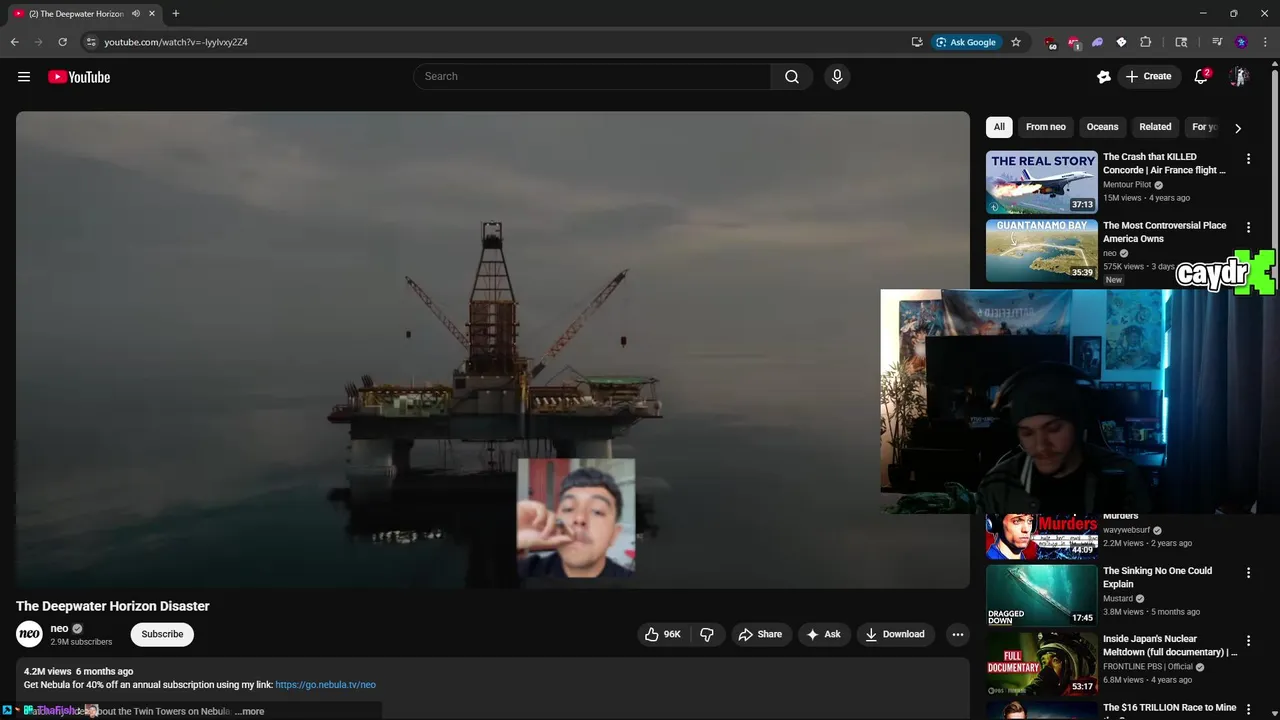Image resolution: width=1280 pixels, height=720 pixels.
Task: Open the media controls toolbar icon
Action: tap(1217, 42)
